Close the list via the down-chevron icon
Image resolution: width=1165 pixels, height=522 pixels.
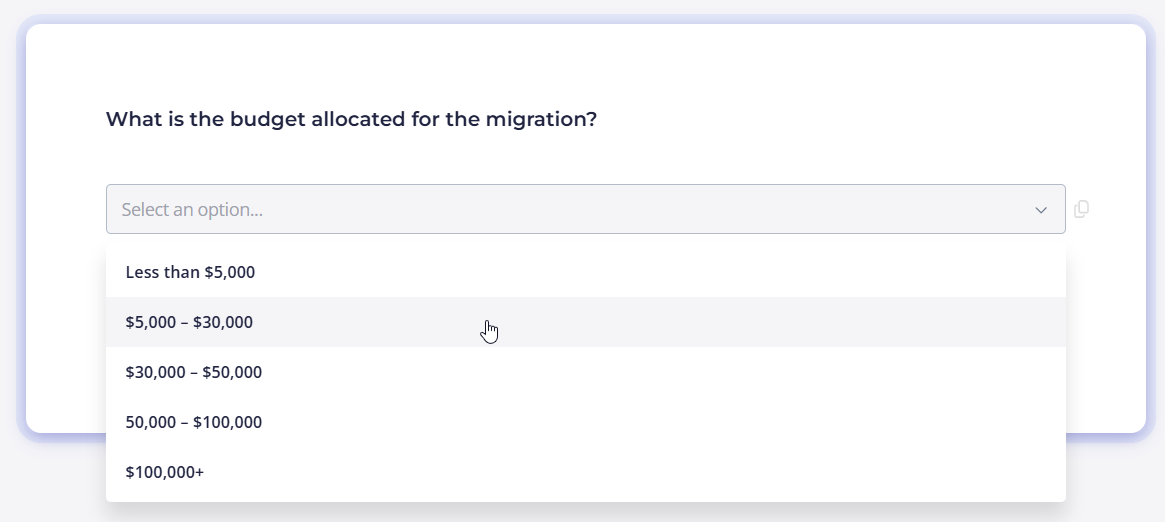tap(1041, 210)
